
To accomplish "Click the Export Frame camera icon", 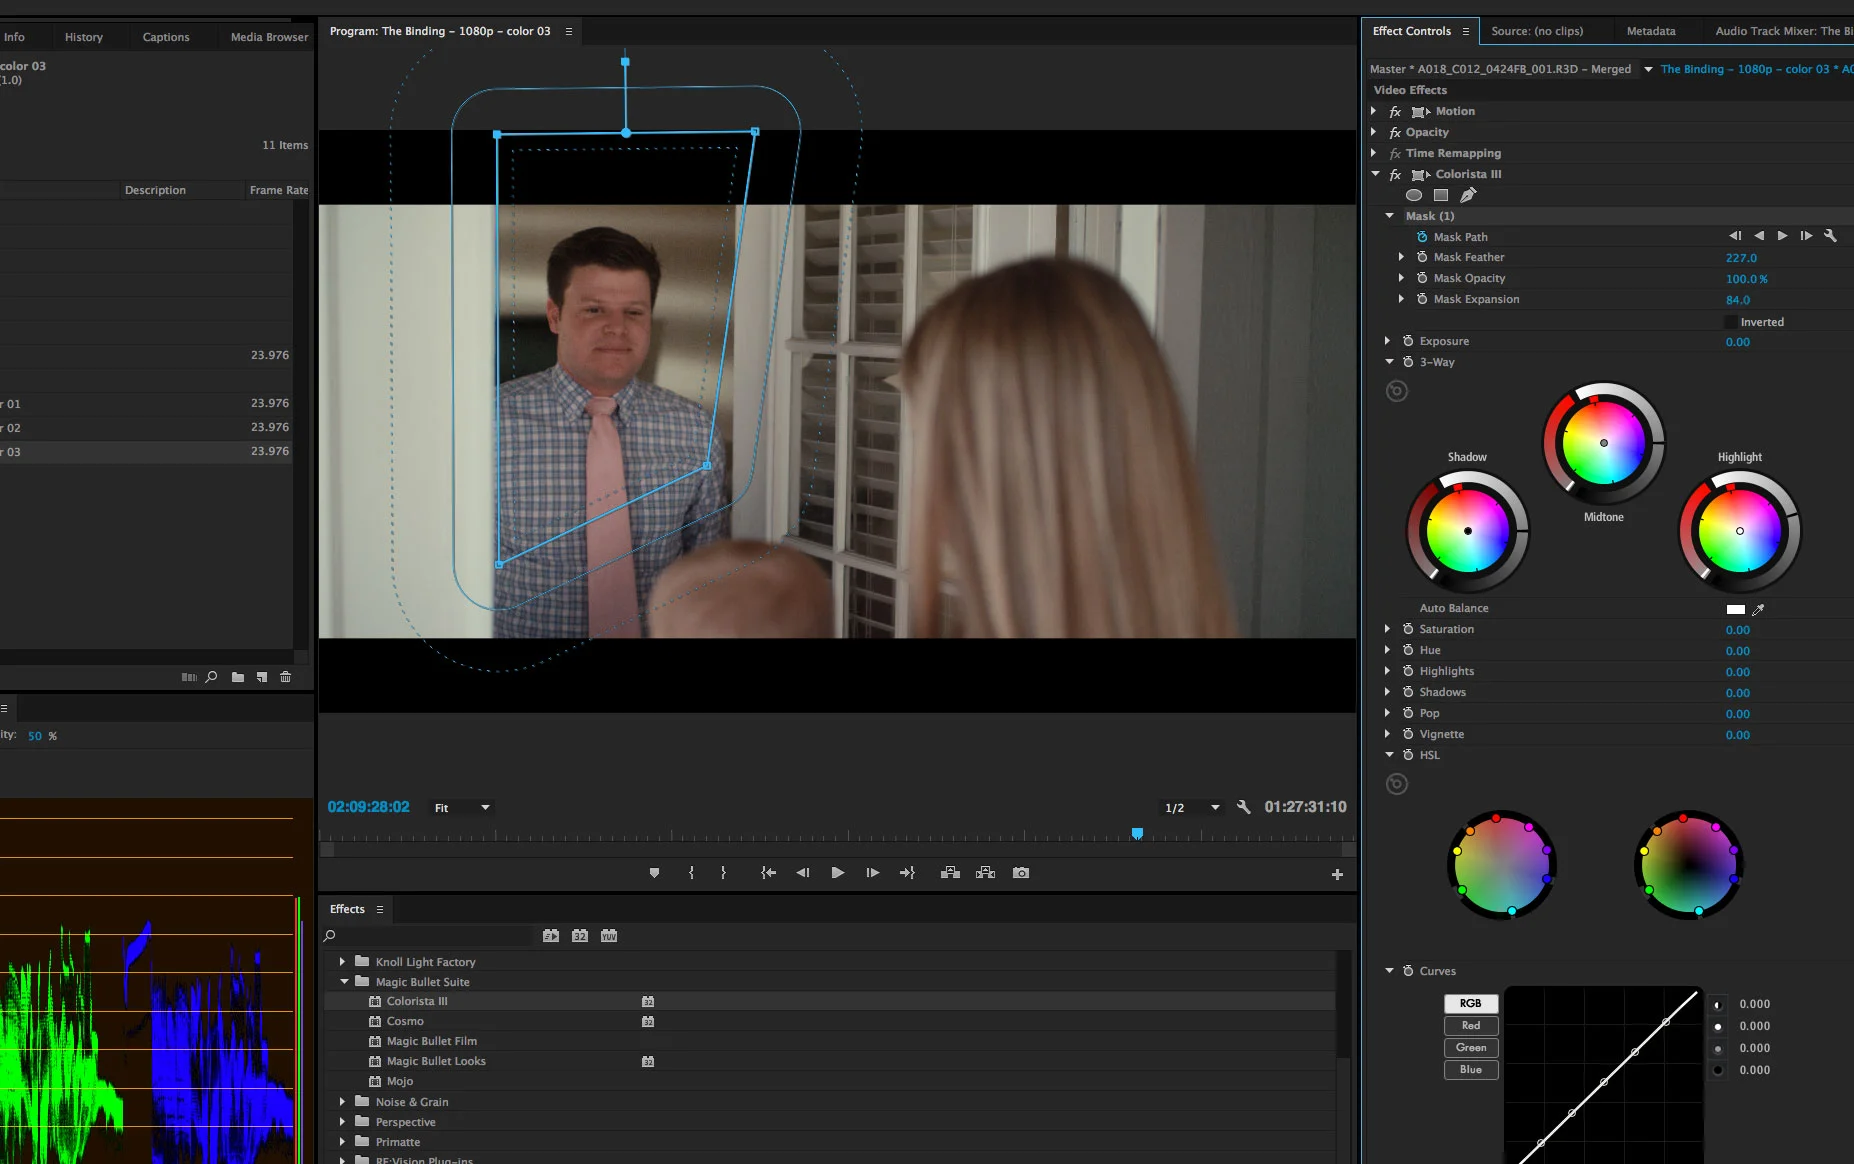I will click(x=1020, y=873).
